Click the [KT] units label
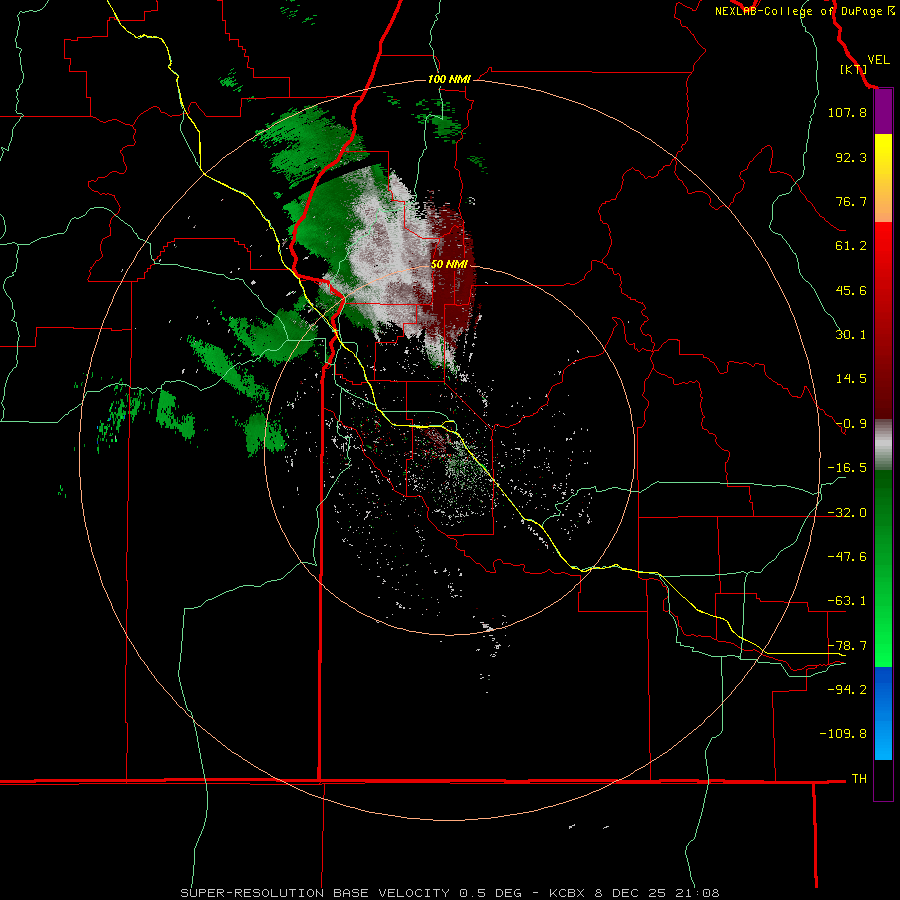This screenshot has height=900, width=900. pyautogui.click(x=853, y=69)
